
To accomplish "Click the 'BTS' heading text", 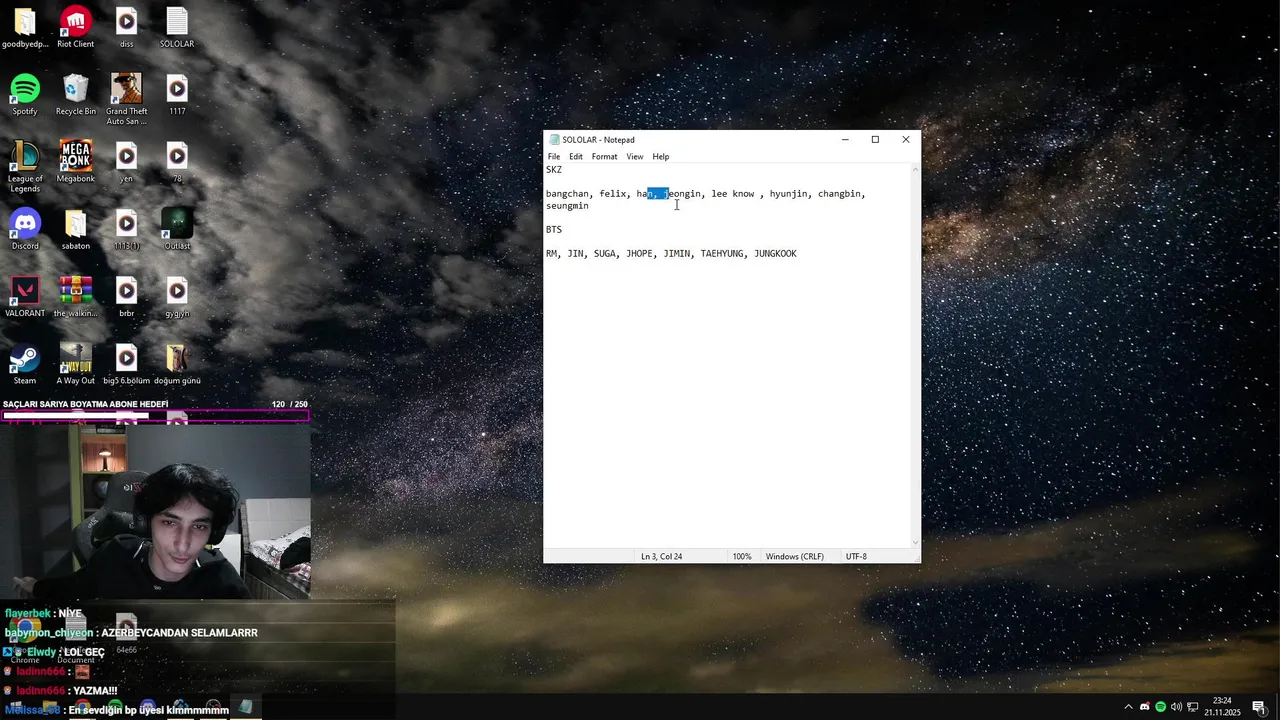I will coord(554,230).
